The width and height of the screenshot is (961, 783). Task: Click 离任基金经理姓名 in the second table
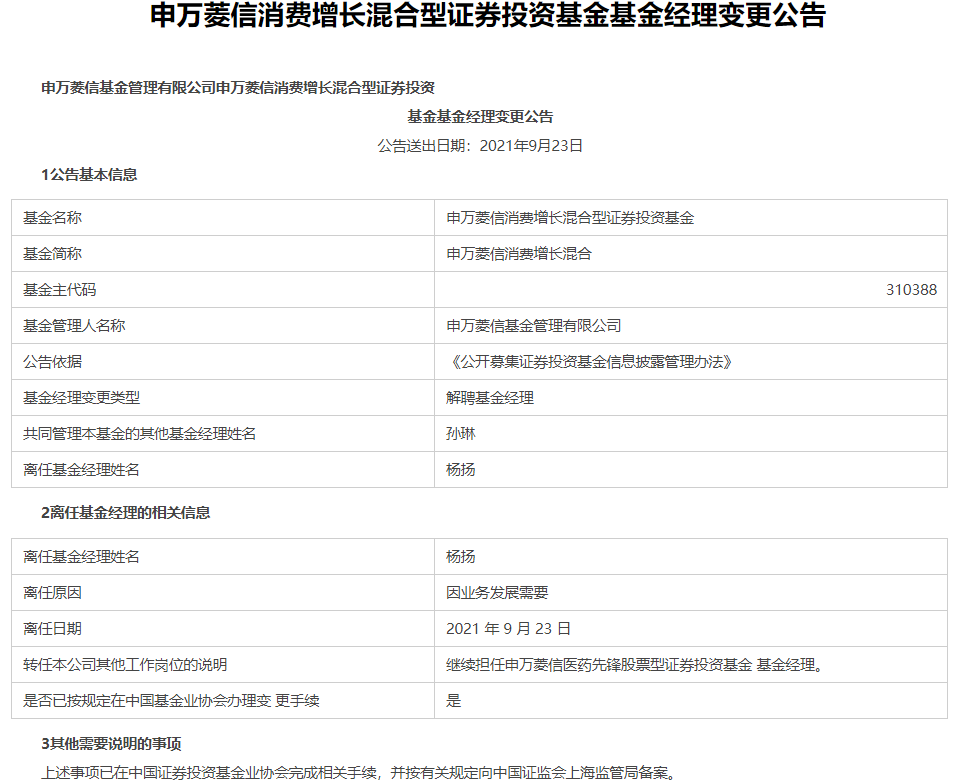(82, 556)
